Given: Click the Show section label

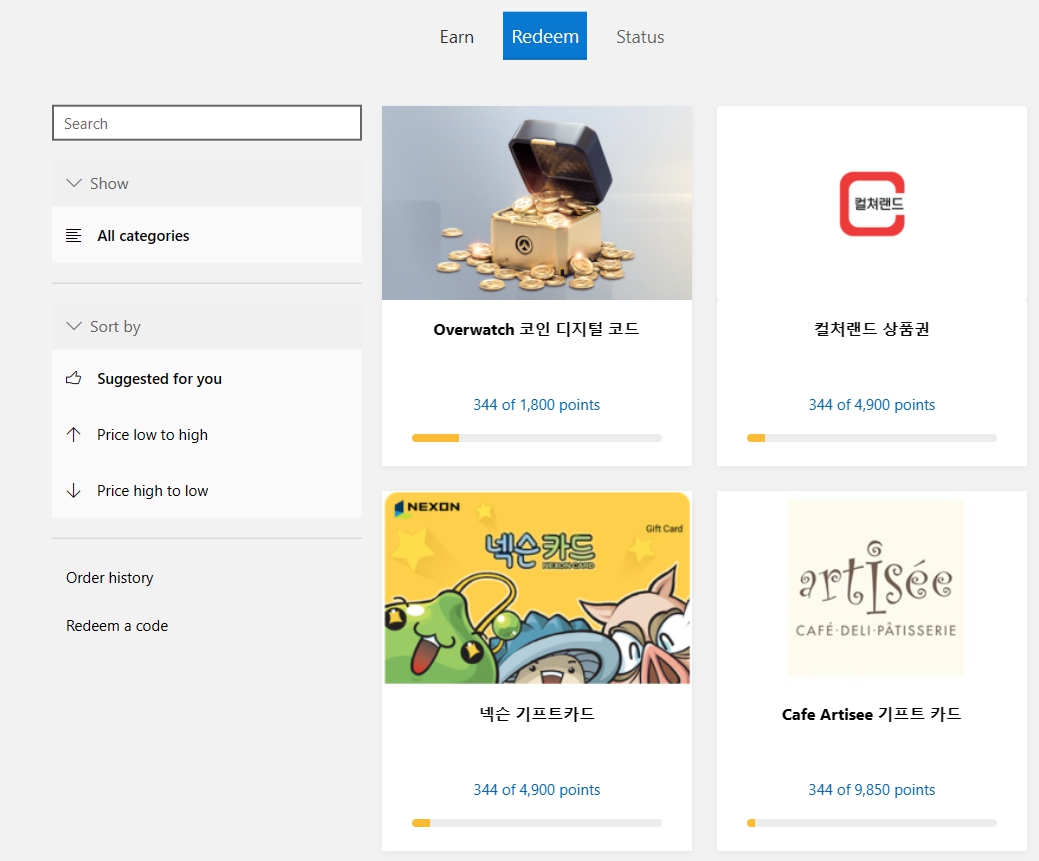Looking at the screenshot, I should (x=109, y=184).
